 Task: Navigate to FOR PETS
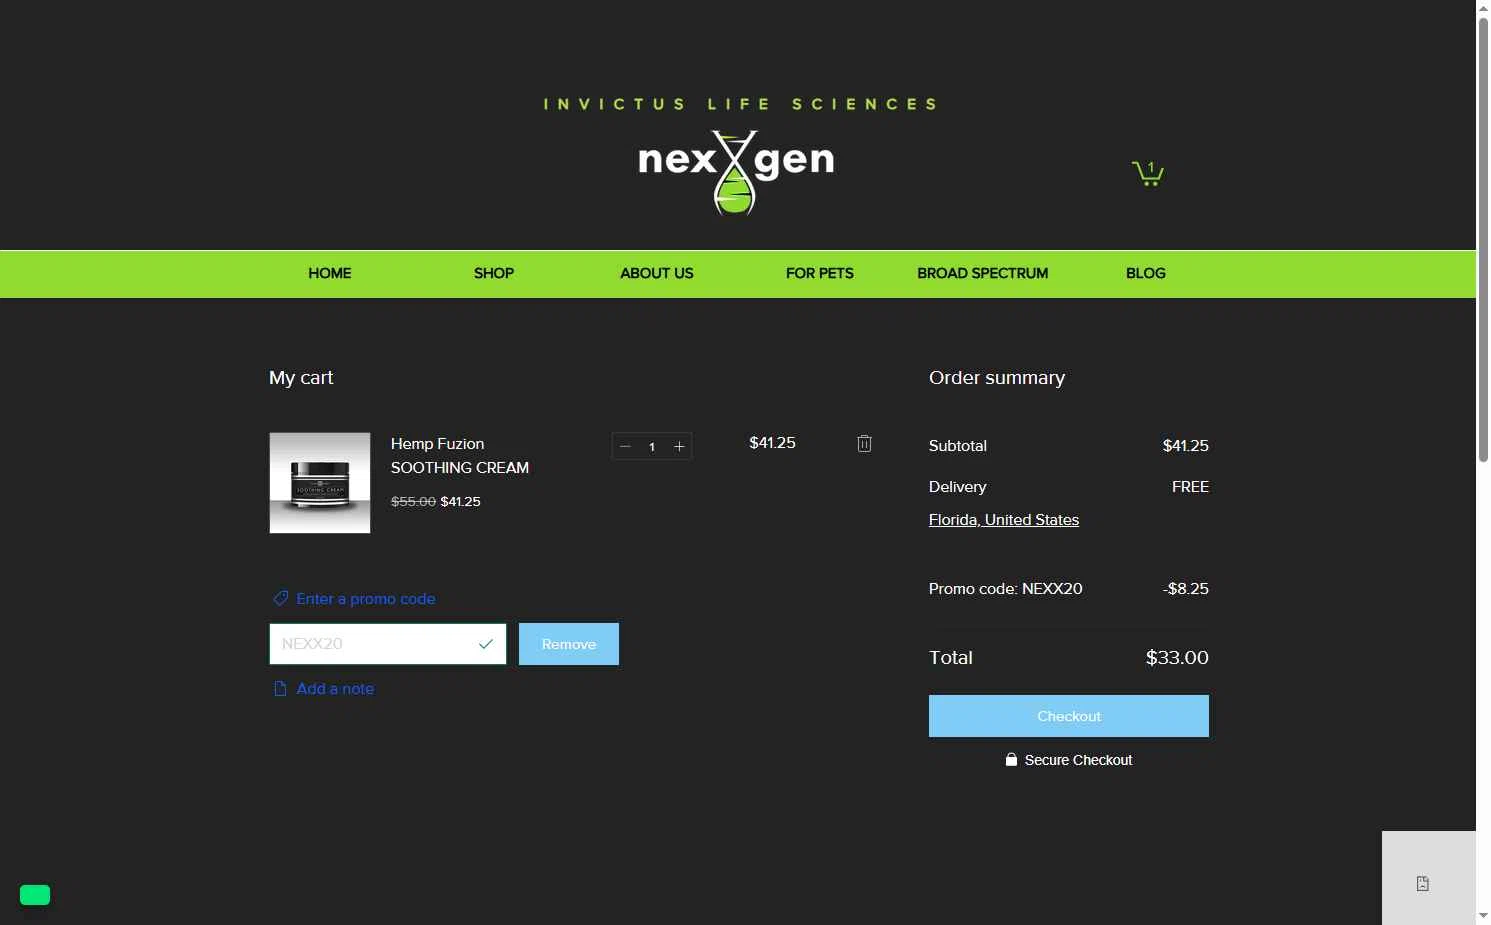(x=820, y=273)
